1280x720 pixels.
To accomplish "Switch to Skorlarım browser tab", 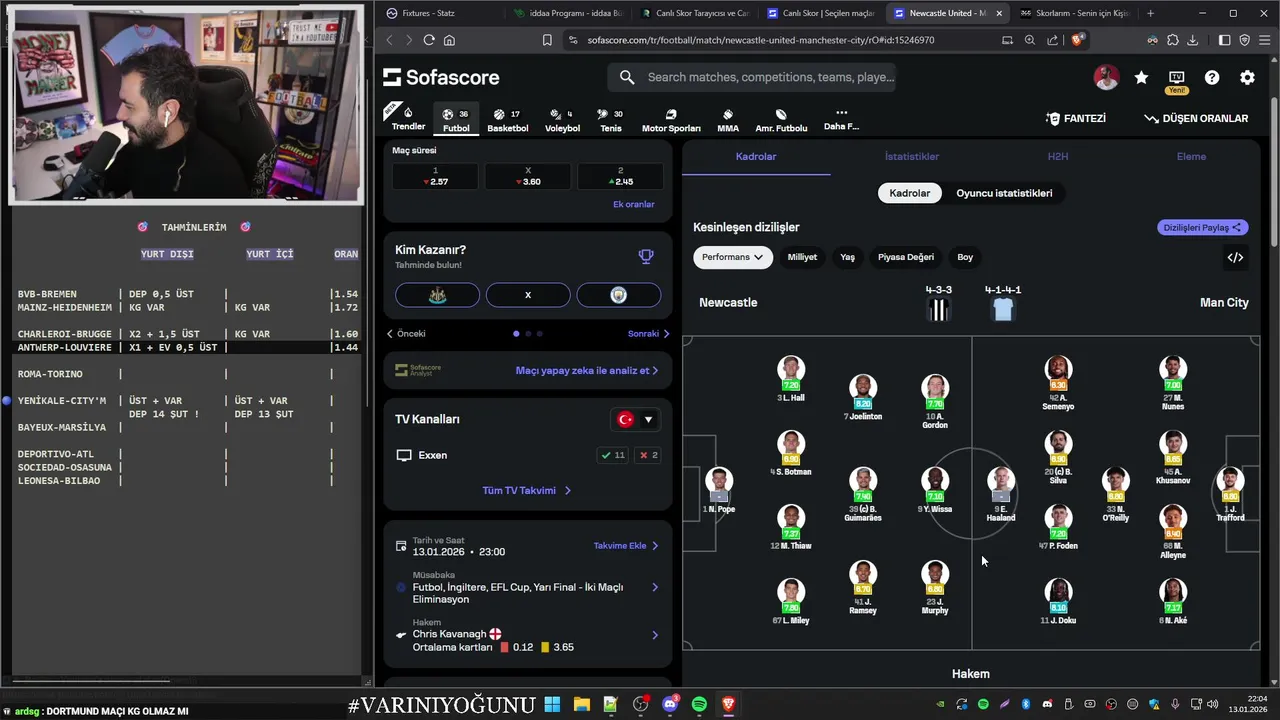I will point(1074,13).
